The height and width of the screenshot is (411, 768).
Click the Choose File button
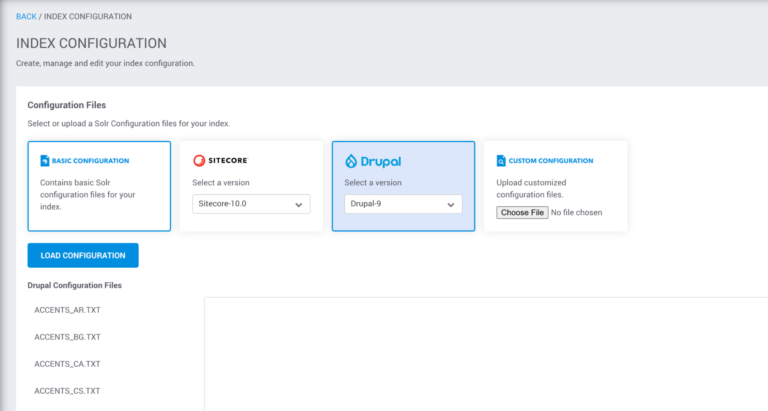coord(522,212)
